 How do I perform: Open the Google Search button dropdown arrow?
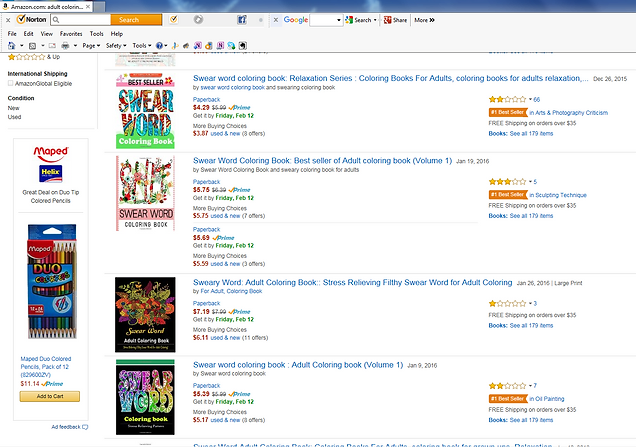click(x=375, y=20)
